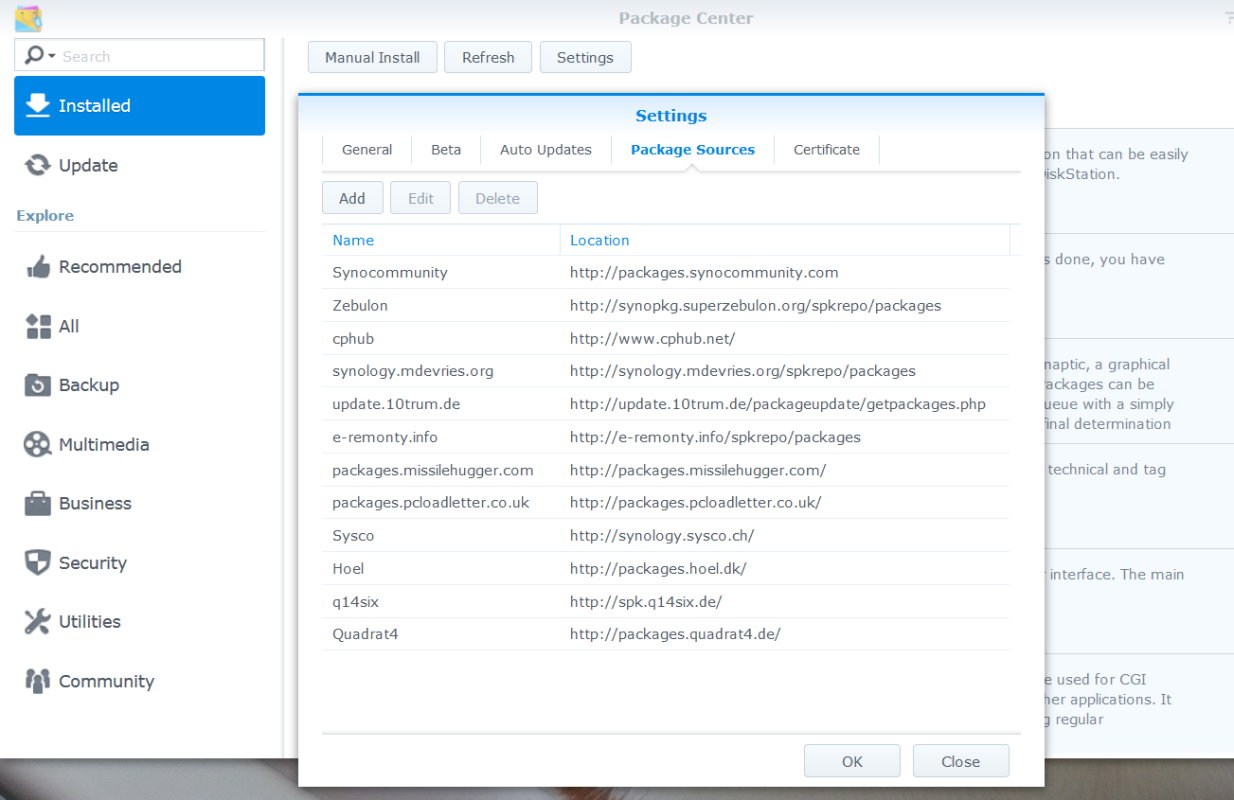Click Add to add a package source
The width and height of the screenshot is (1234, 800).
coord(352,198)
